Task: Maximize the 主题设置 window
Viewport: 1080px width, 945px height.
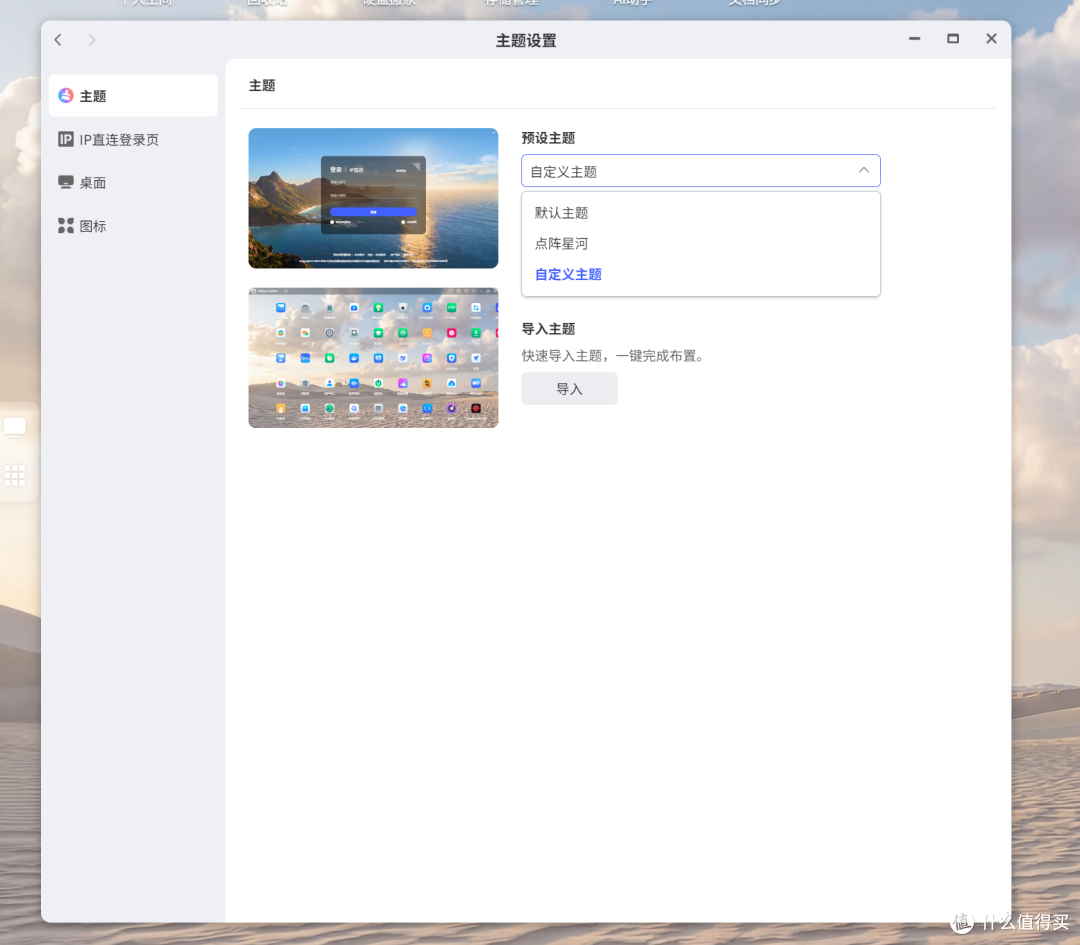Action: point(953,39)
